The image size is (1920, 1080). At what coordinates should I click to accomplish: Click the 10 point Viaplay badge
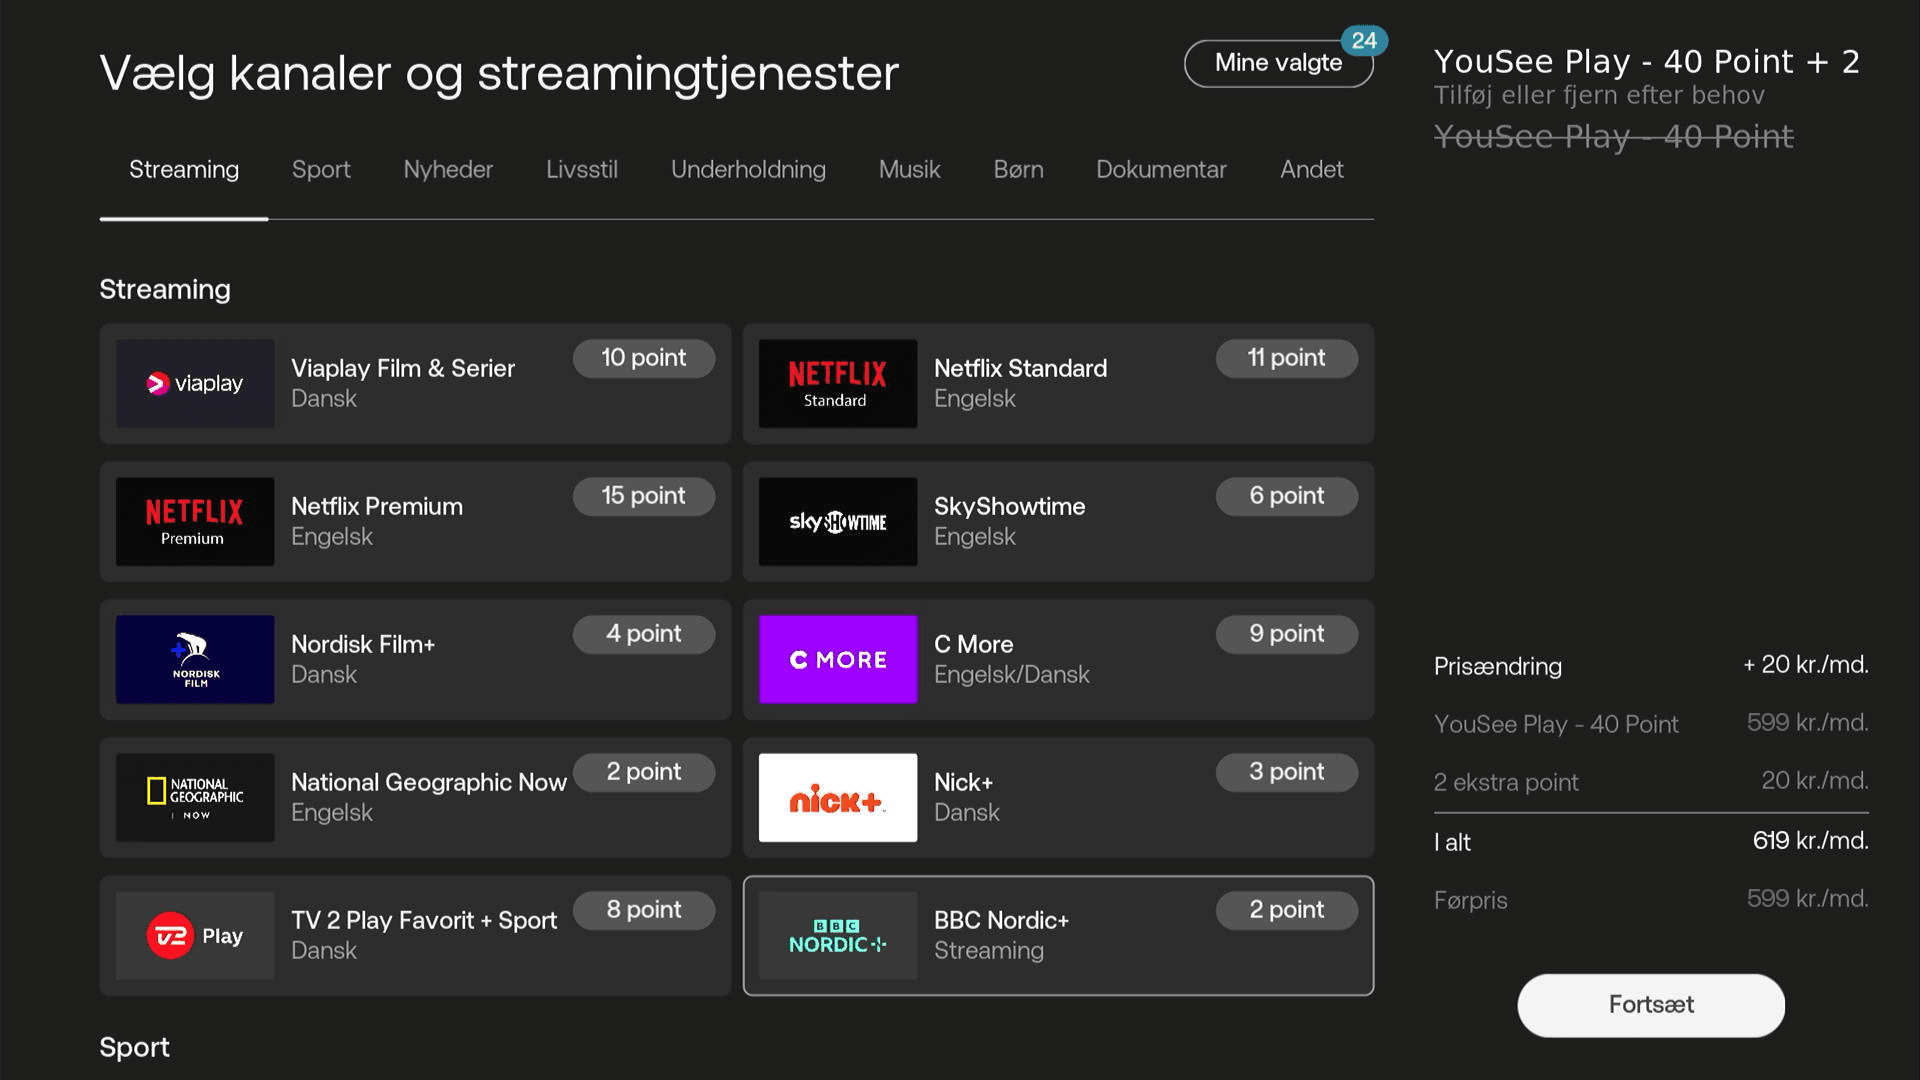coord(644,358)
